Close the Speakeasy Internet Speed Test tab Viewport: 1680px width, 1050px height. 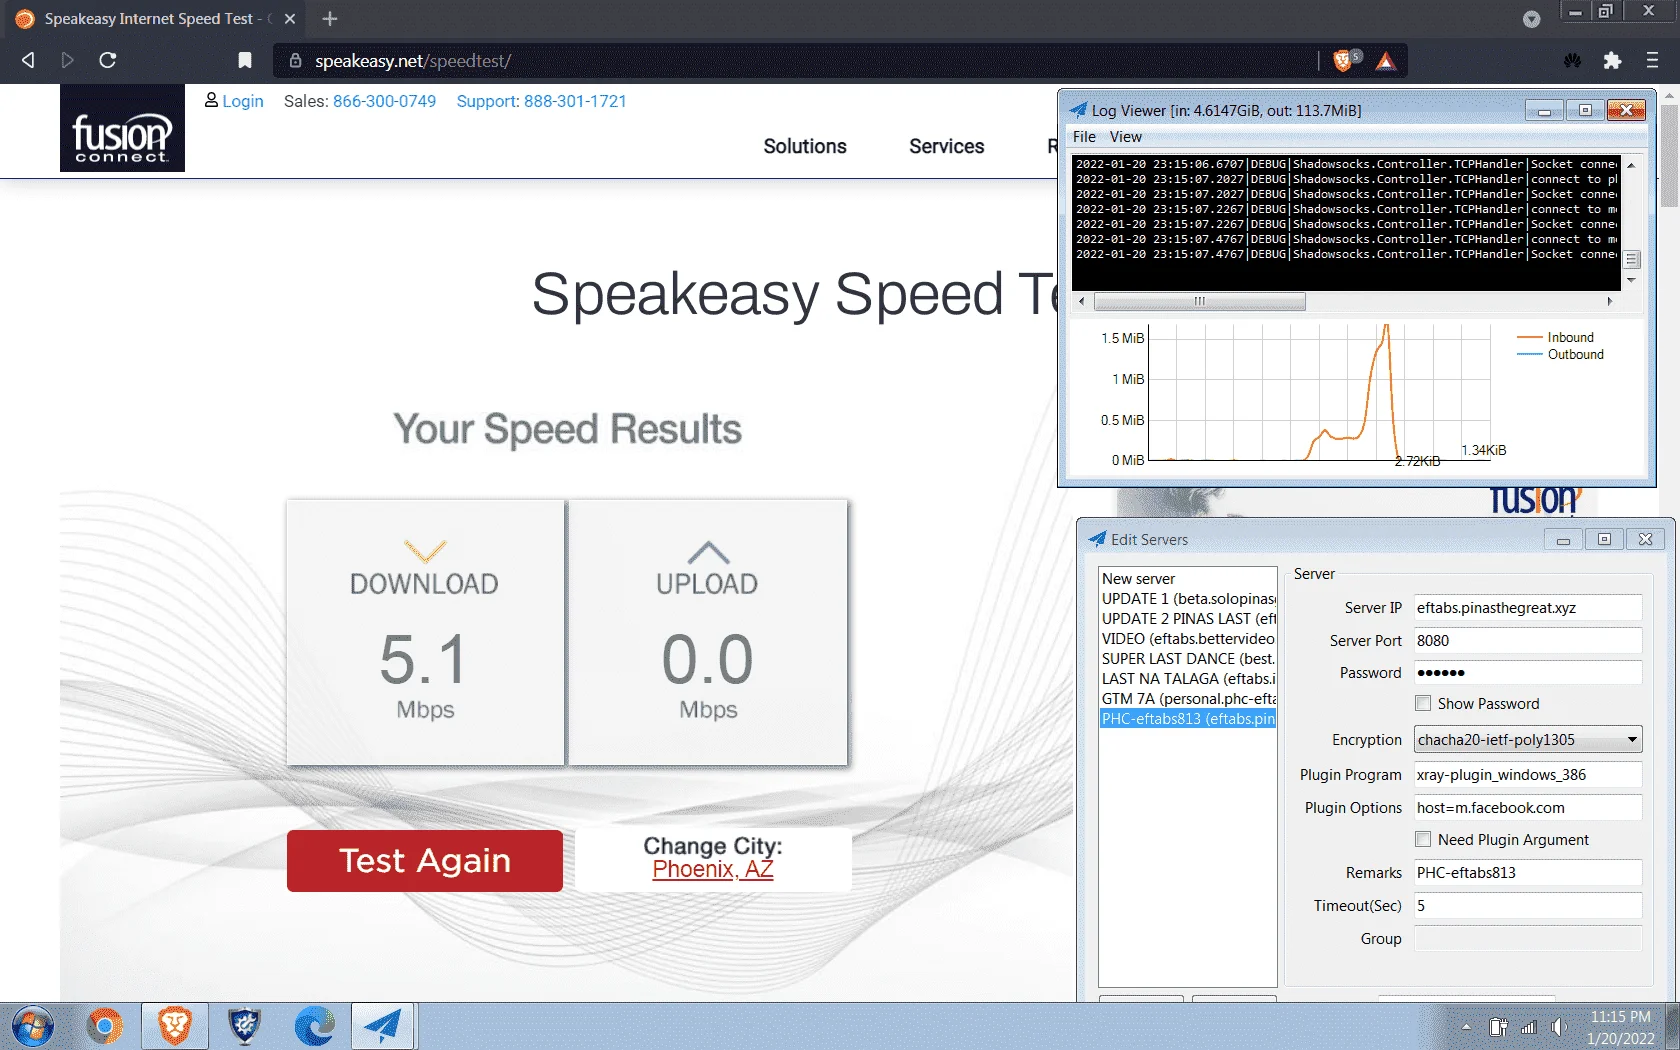click(x=290, y=18)
